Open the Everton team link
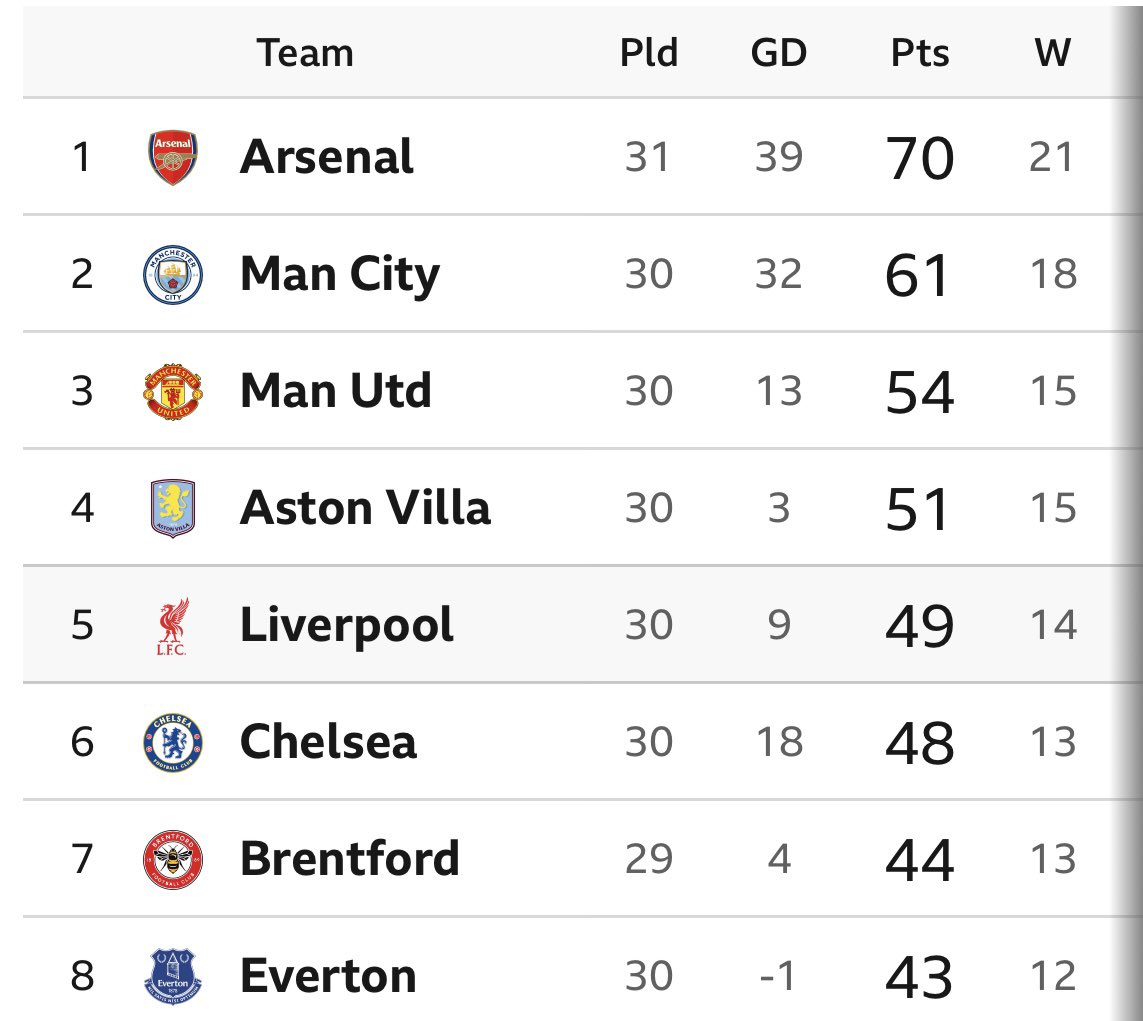 pyautogui.click(x=328, y=976)
